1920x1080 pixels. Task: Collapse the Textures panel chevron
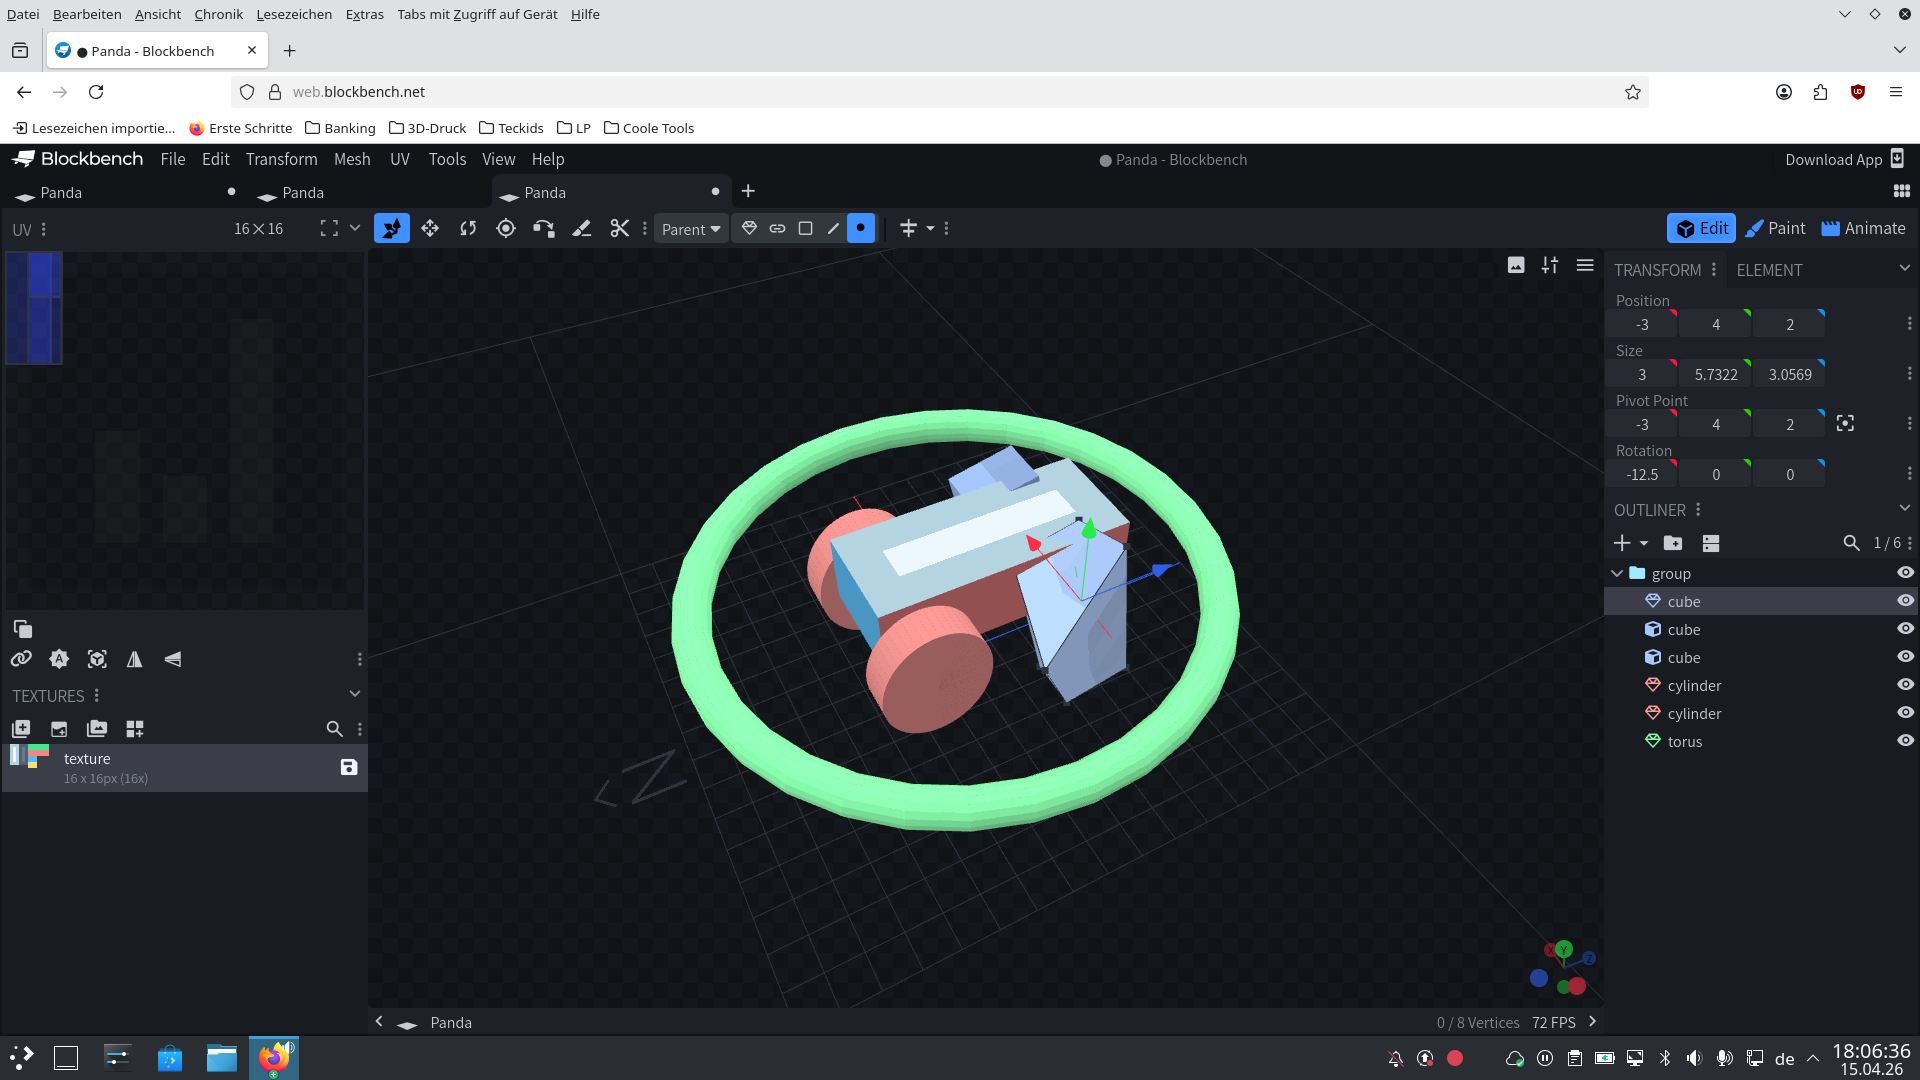coord(354,694)
